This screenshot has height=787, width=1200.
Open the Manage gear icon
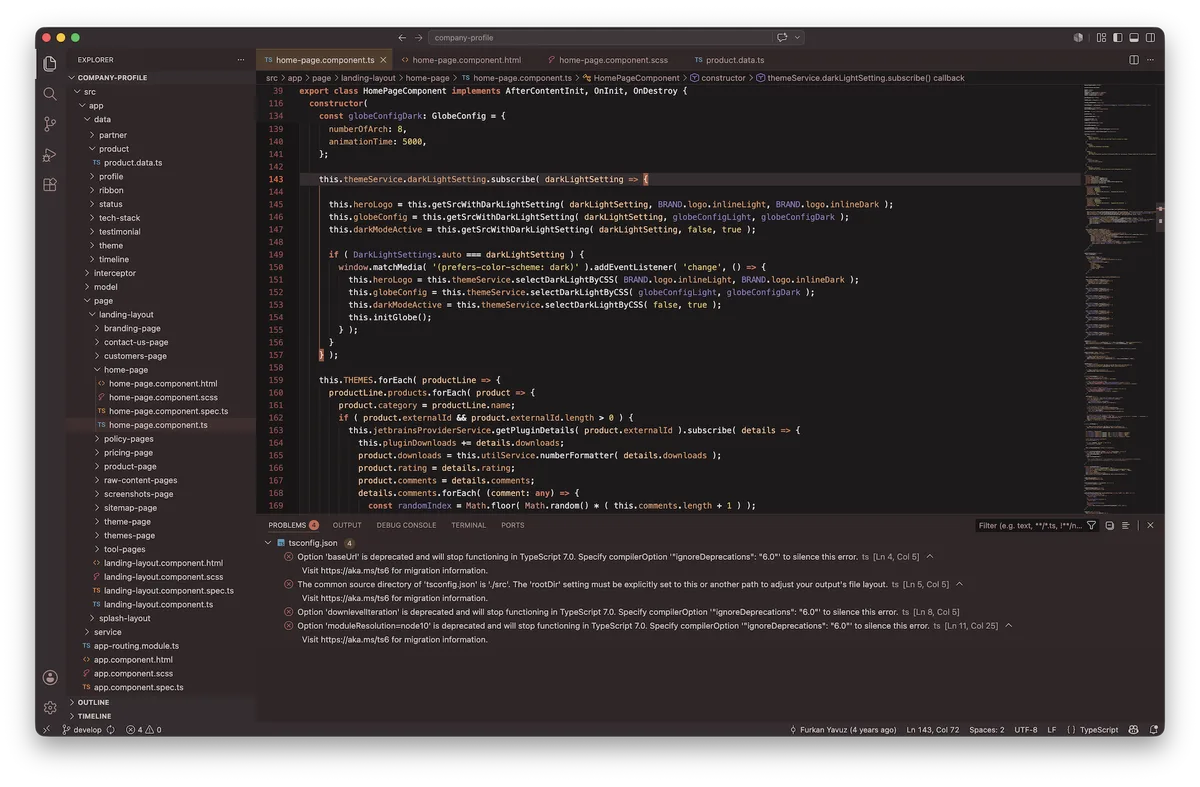click(x=50, y=707)
